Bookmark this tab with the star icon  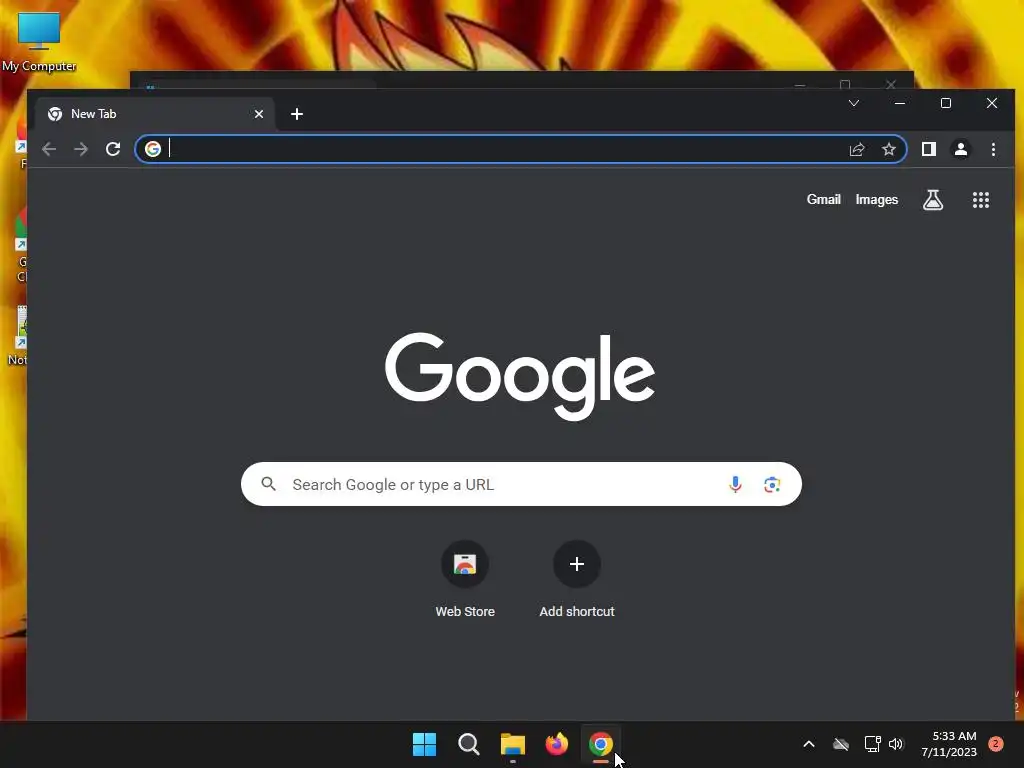889,150
